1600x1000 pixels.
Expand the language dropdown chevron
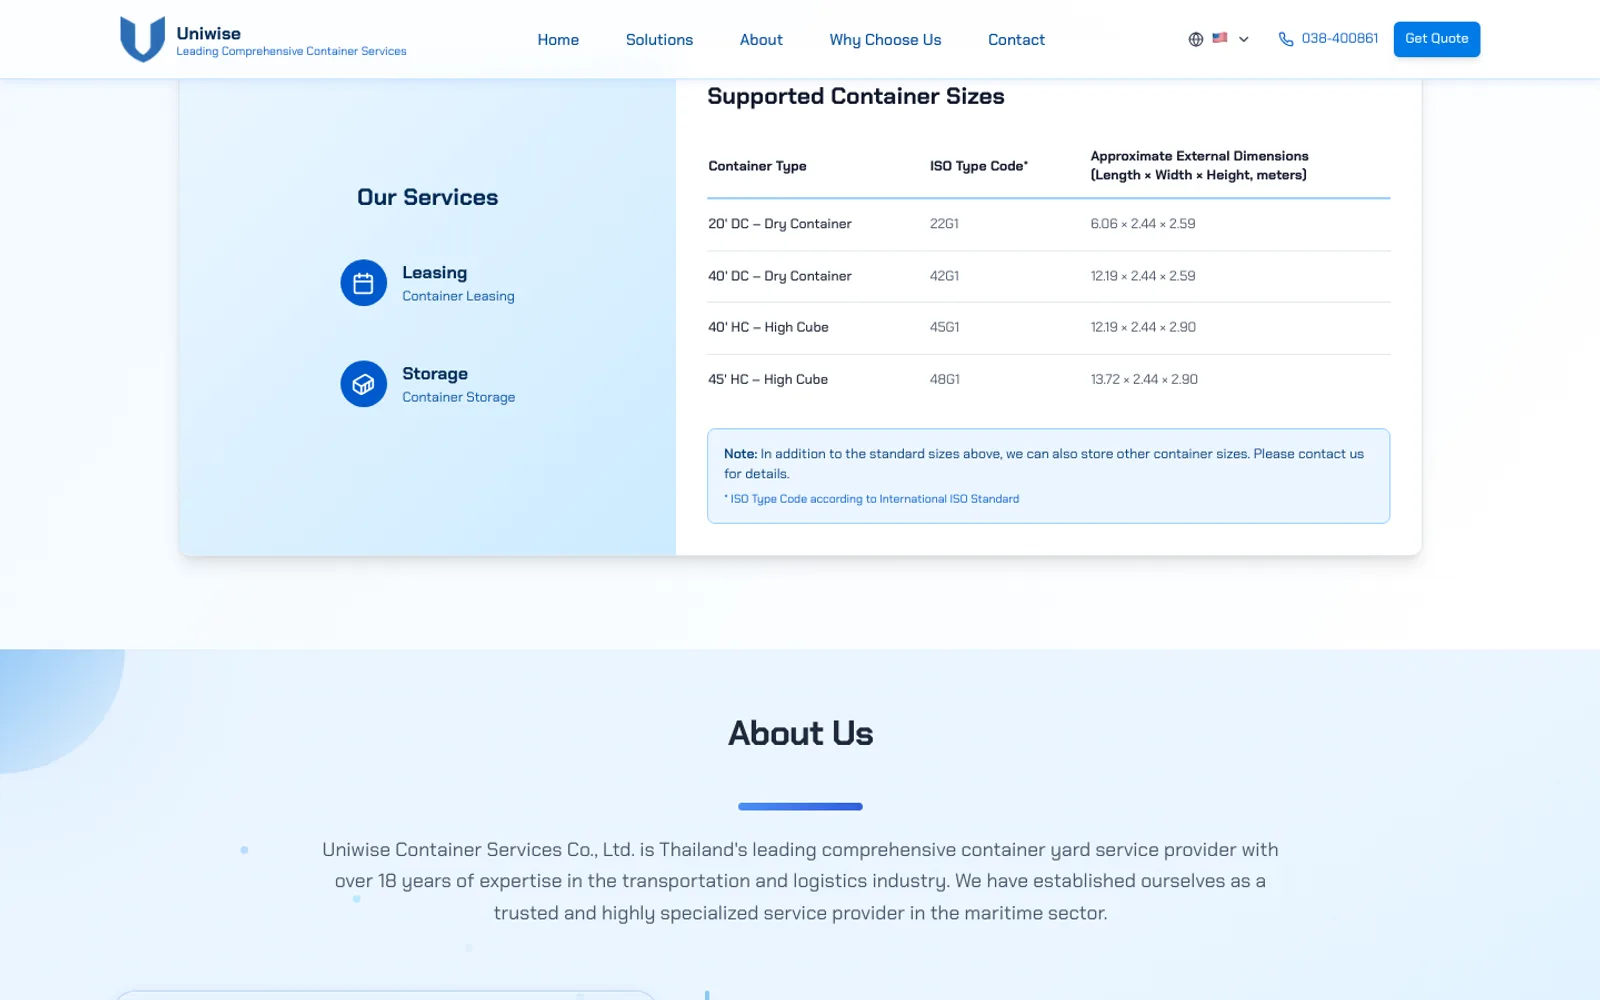point(1244,40)
